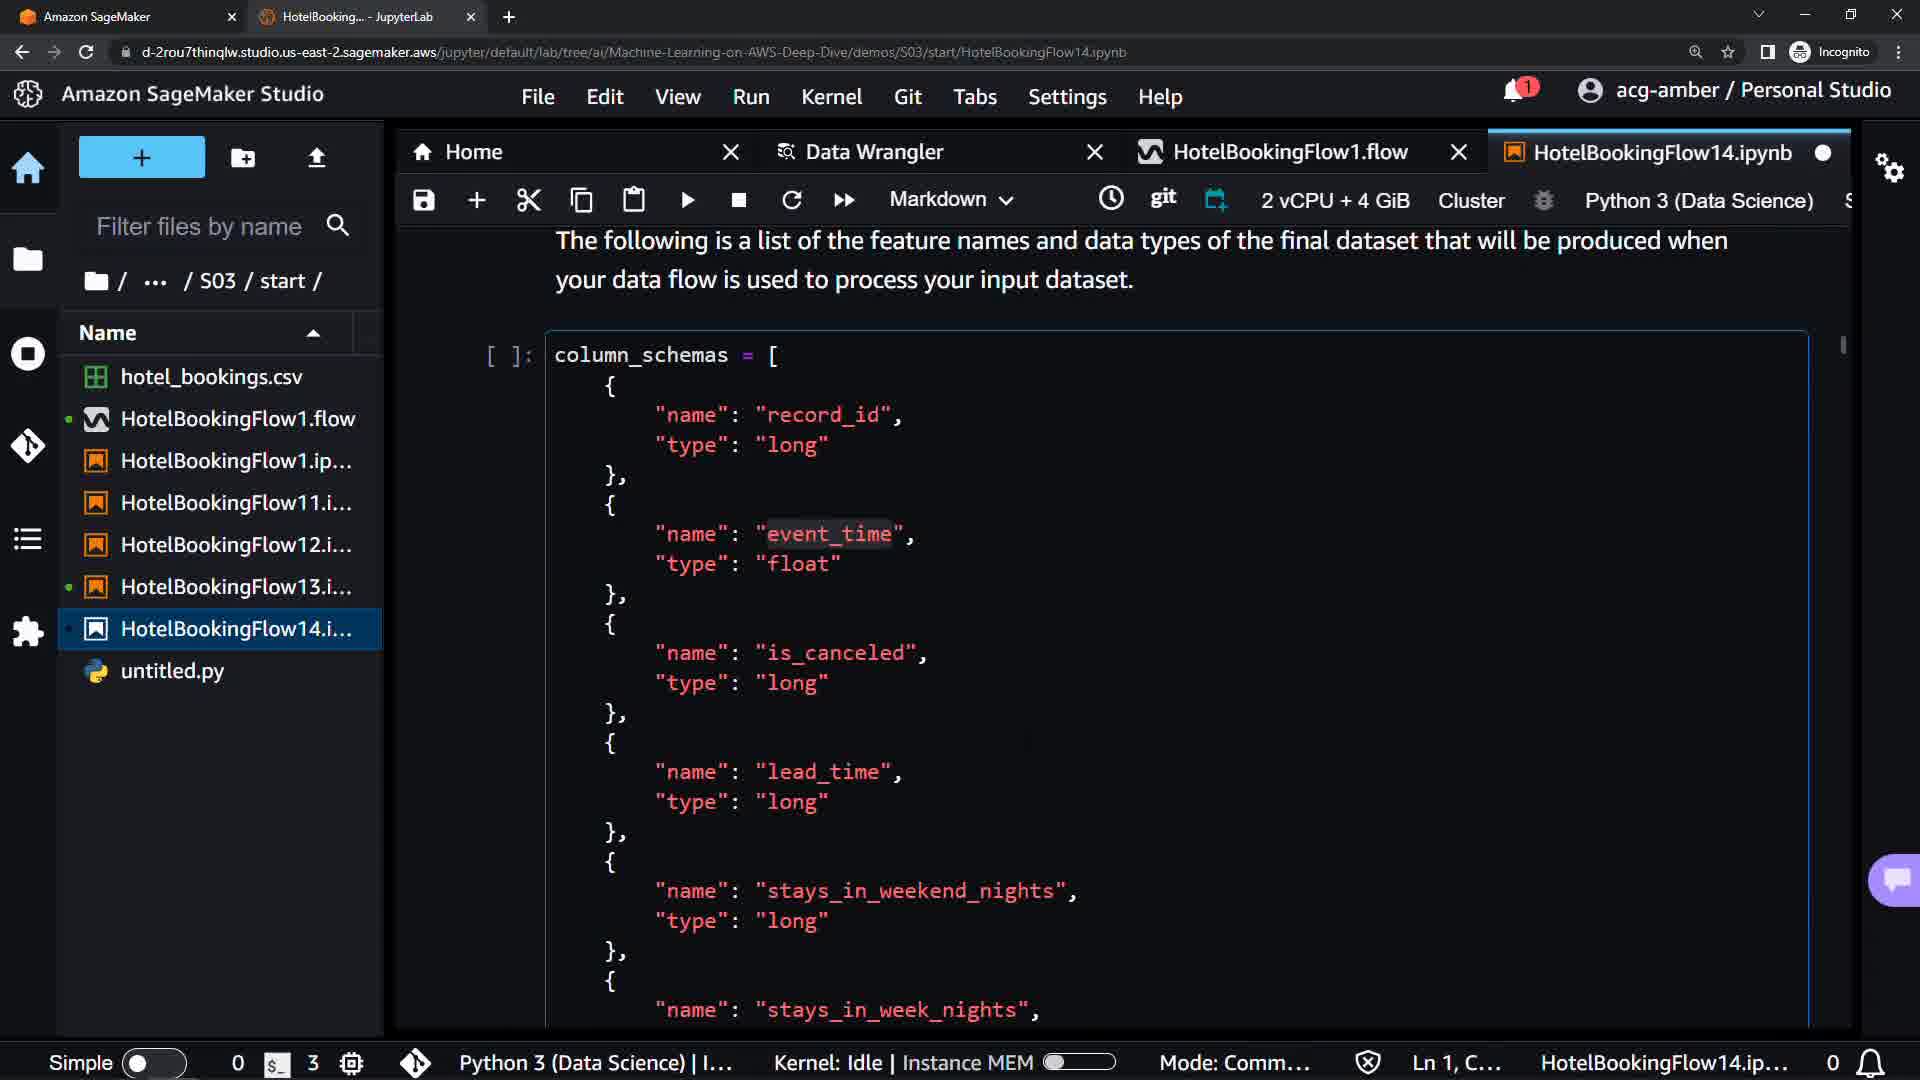
Task: Click the 2 vCPU + 4 GiB instance button
Action: tap(1335, 201)
